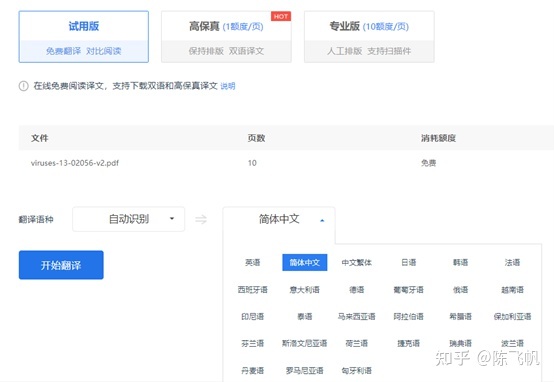This screenshot has height=382, width=554.
Task: Choose 丹麦语 in language list
Action: (253, 370)
